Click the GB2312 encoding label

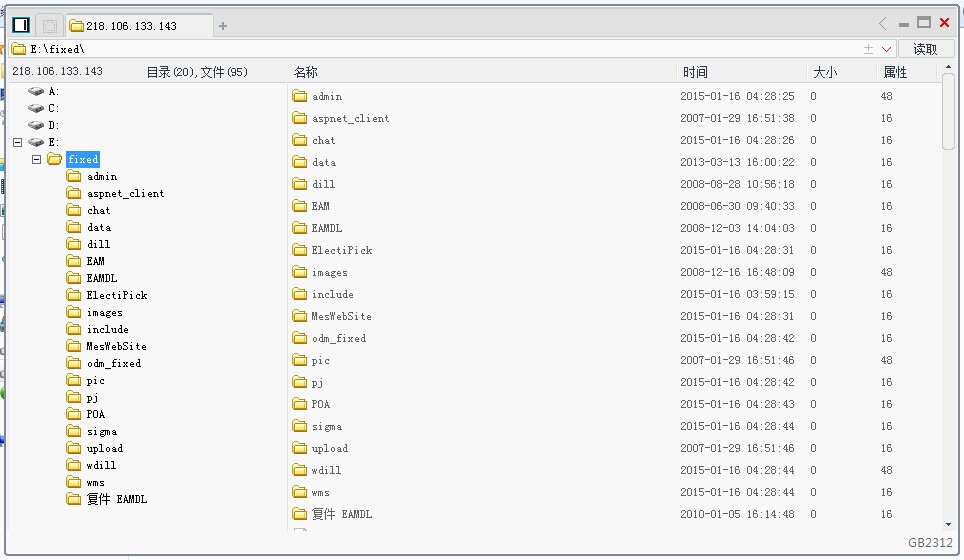930,542
